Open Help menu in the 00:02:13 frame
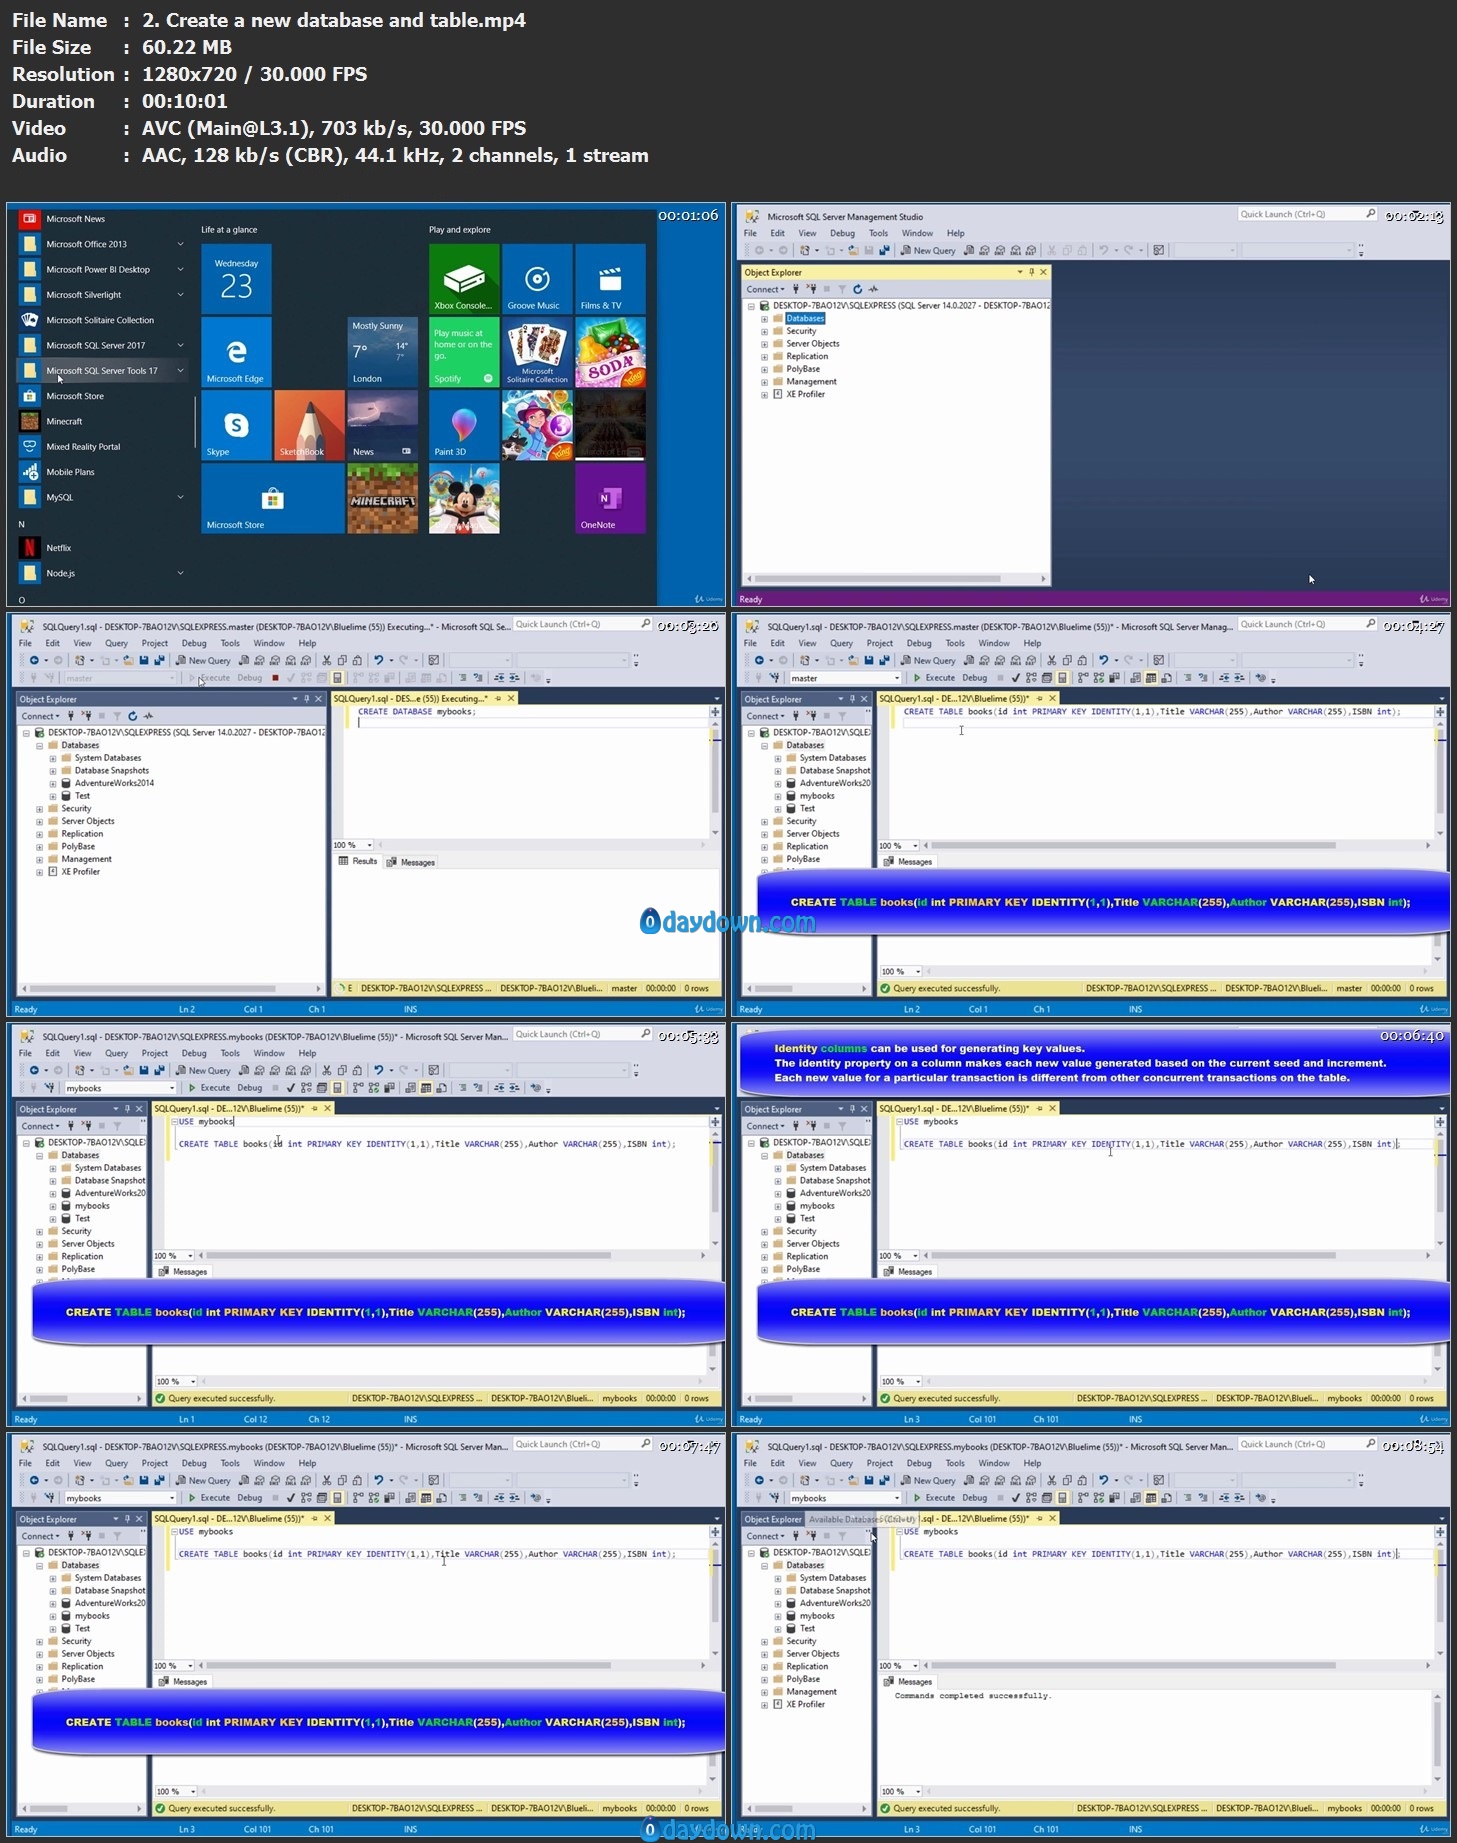This screenshot has width=1457, height=1843. point(956,233)
